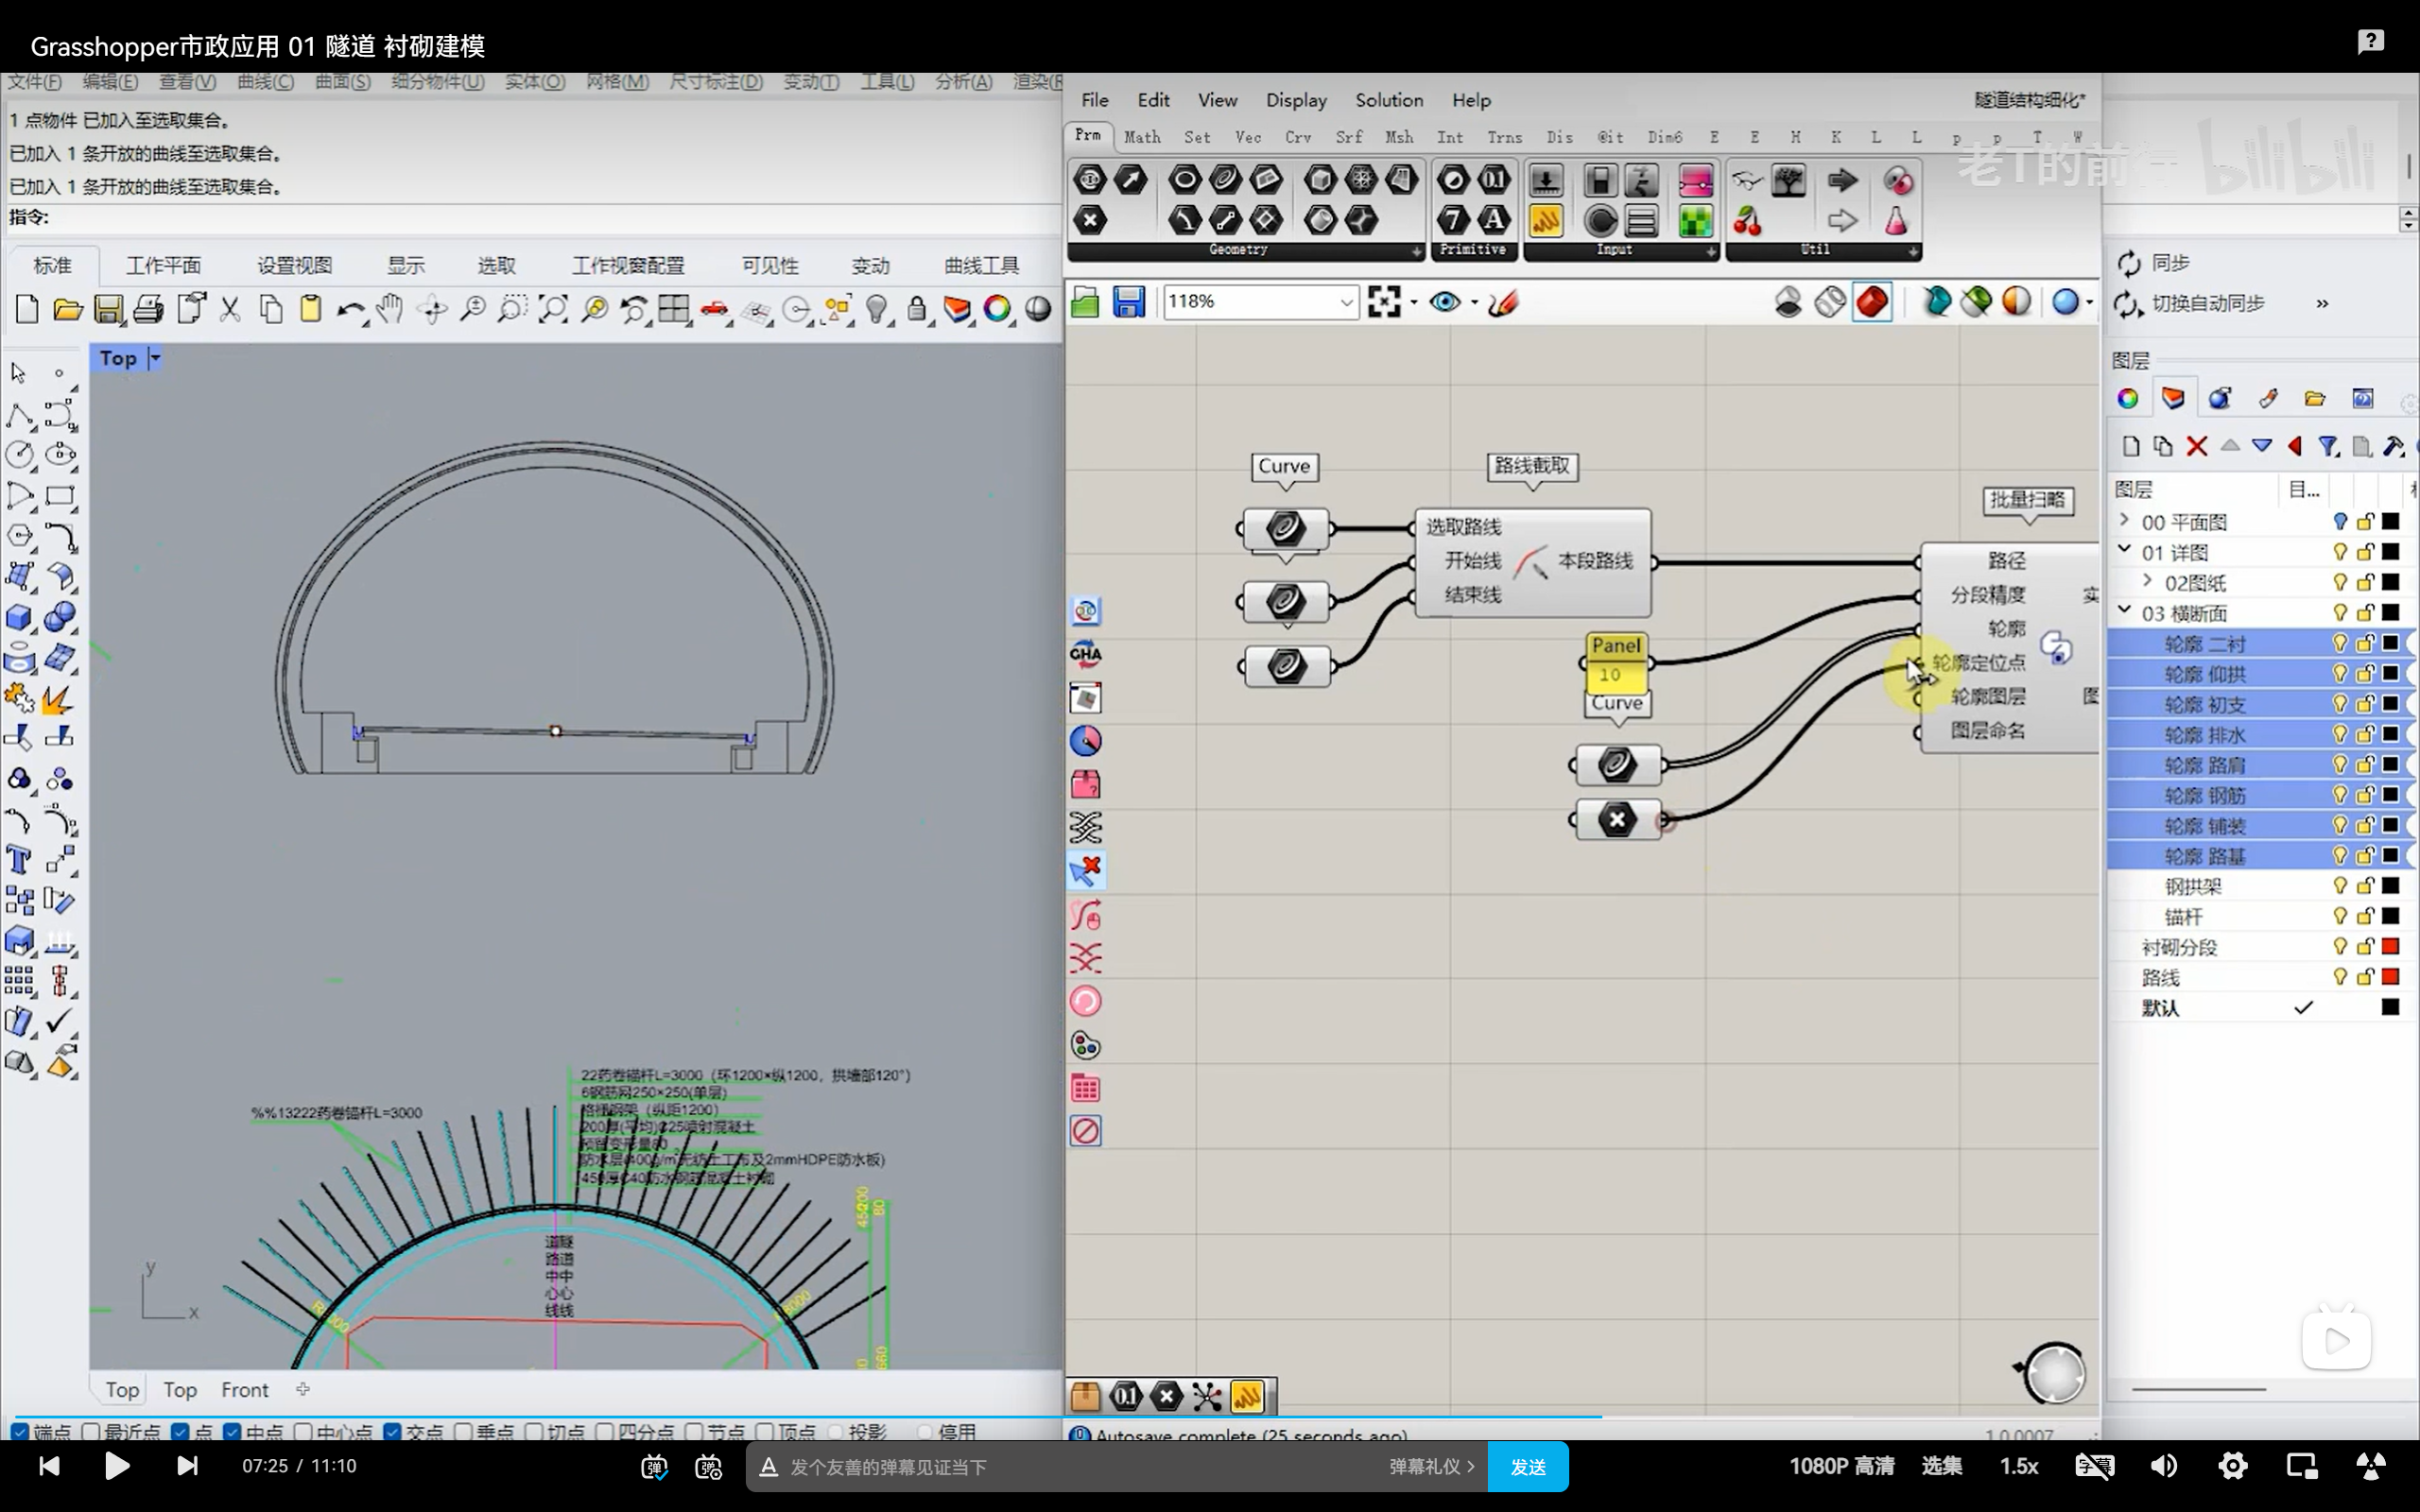Save the Grasshopper document via the floppy icon
The height and width of the screenshot is (1512, 2420).
click(1128, 302)
